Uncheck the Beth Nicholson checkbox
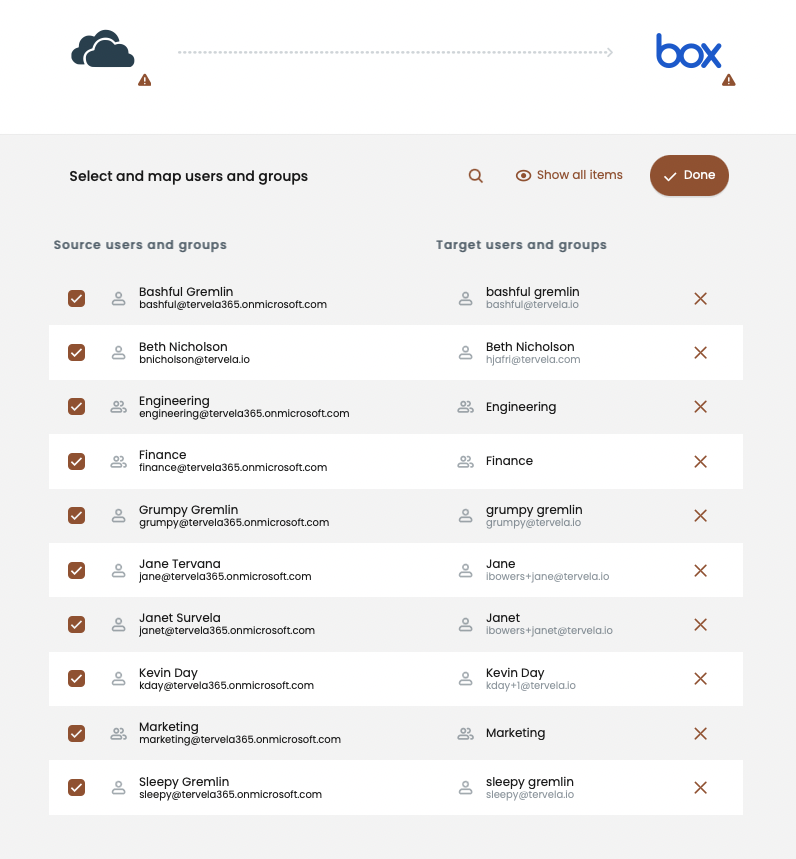Viewport: 796px width, 859px height. [x=76, y=352]
